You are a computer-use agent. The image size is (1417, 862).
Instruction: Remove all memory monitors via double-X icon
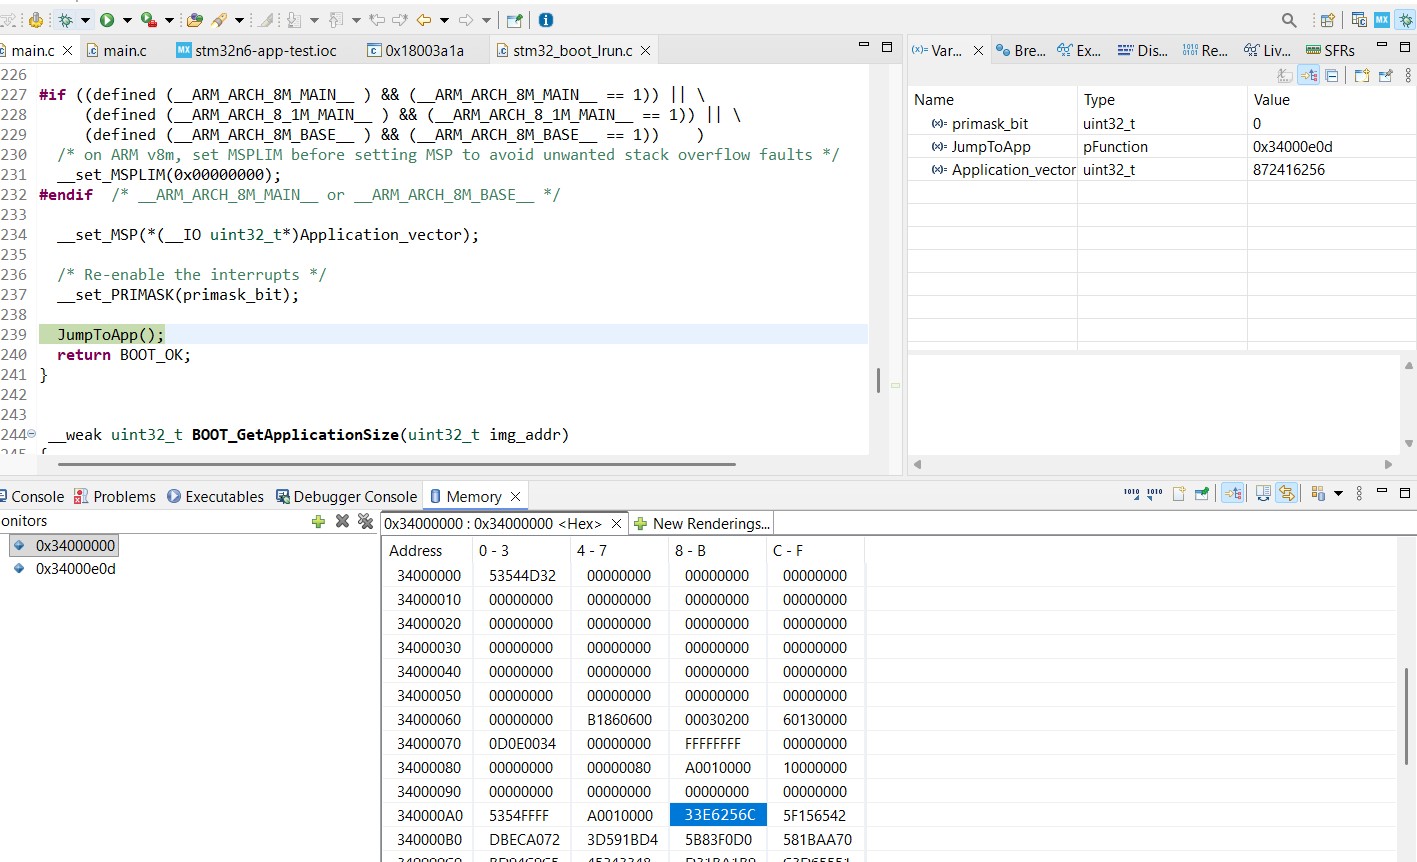pos(366,521)
